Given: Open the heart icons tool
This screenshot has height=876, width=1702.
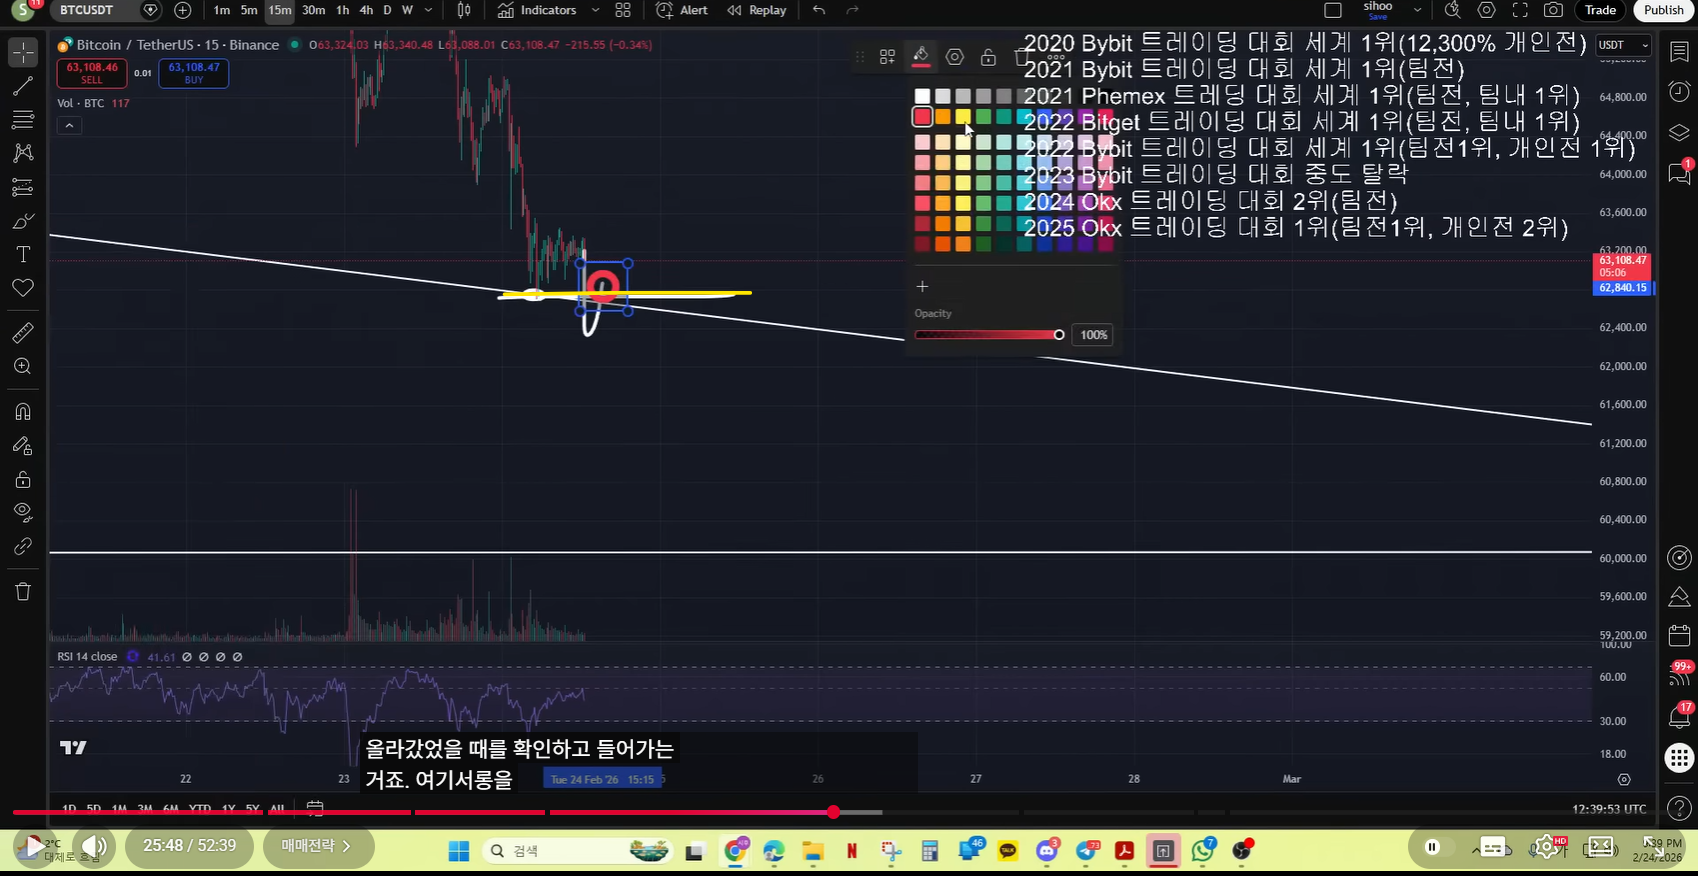Looking at the screenshot, I should point(23,288).
